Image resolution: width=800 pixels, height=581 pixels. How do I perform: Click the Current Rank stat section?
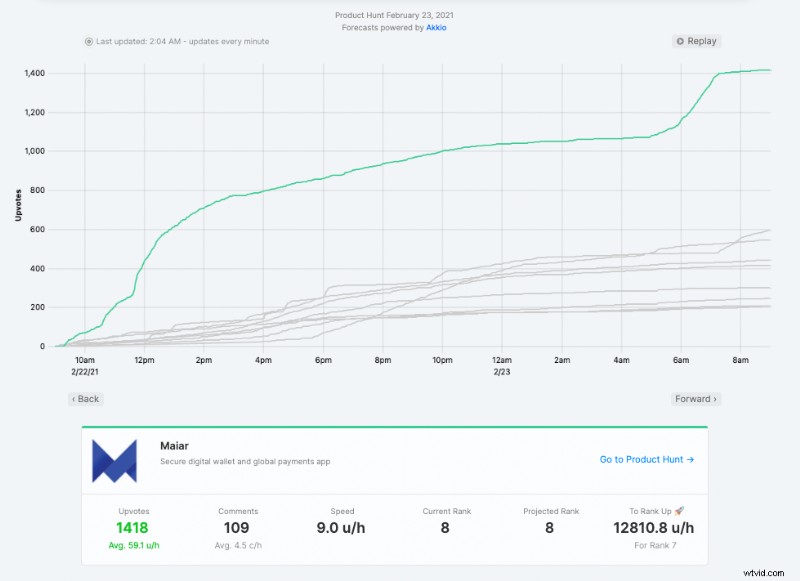[x=447, y=519]
